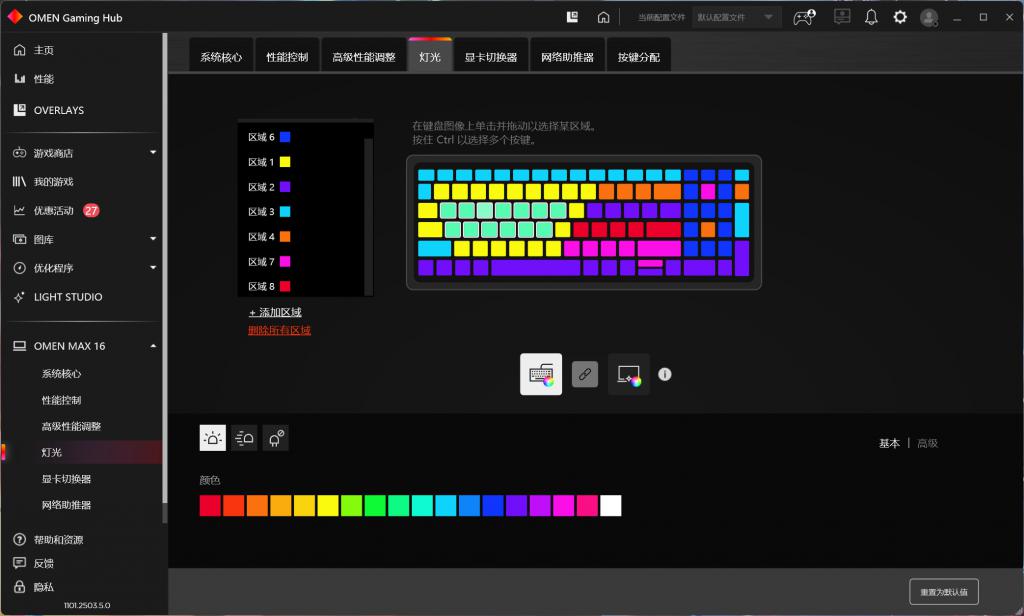
Task: Open settings gear in title bar
Action: (x=900, y=17)
